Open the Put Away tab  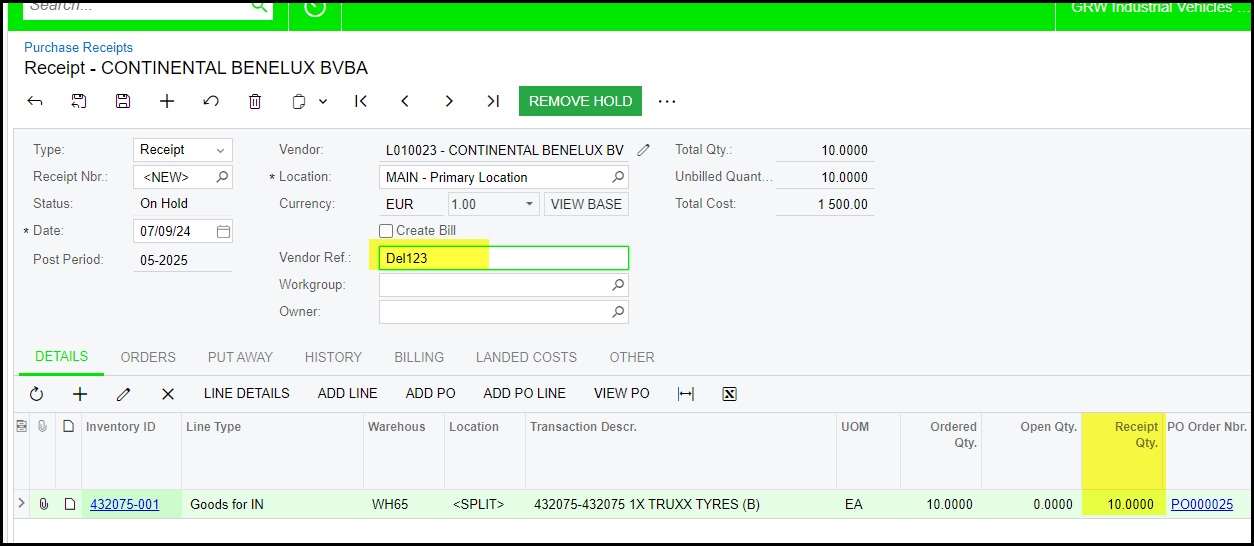point(241,357)
